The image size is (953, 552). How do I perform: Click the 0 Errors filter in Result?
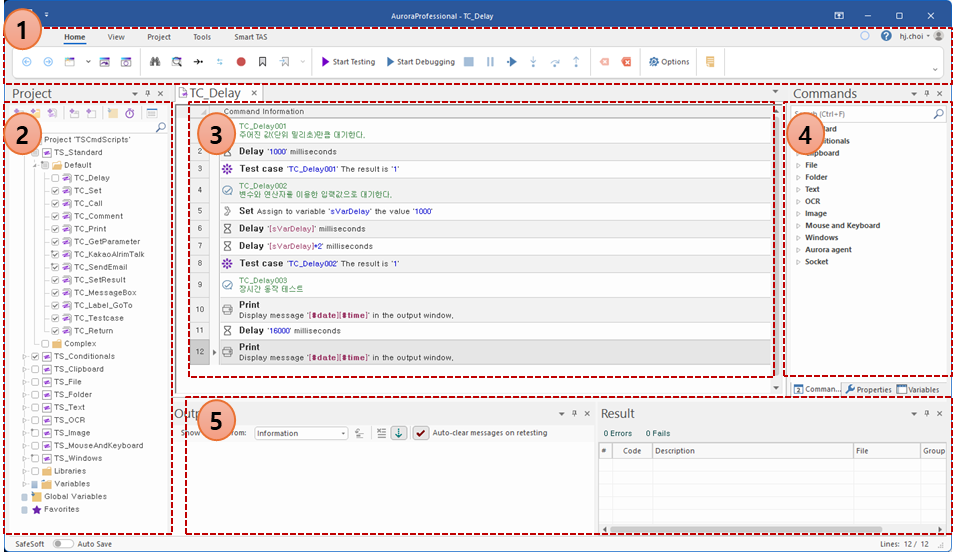click(x=618, y=433)
